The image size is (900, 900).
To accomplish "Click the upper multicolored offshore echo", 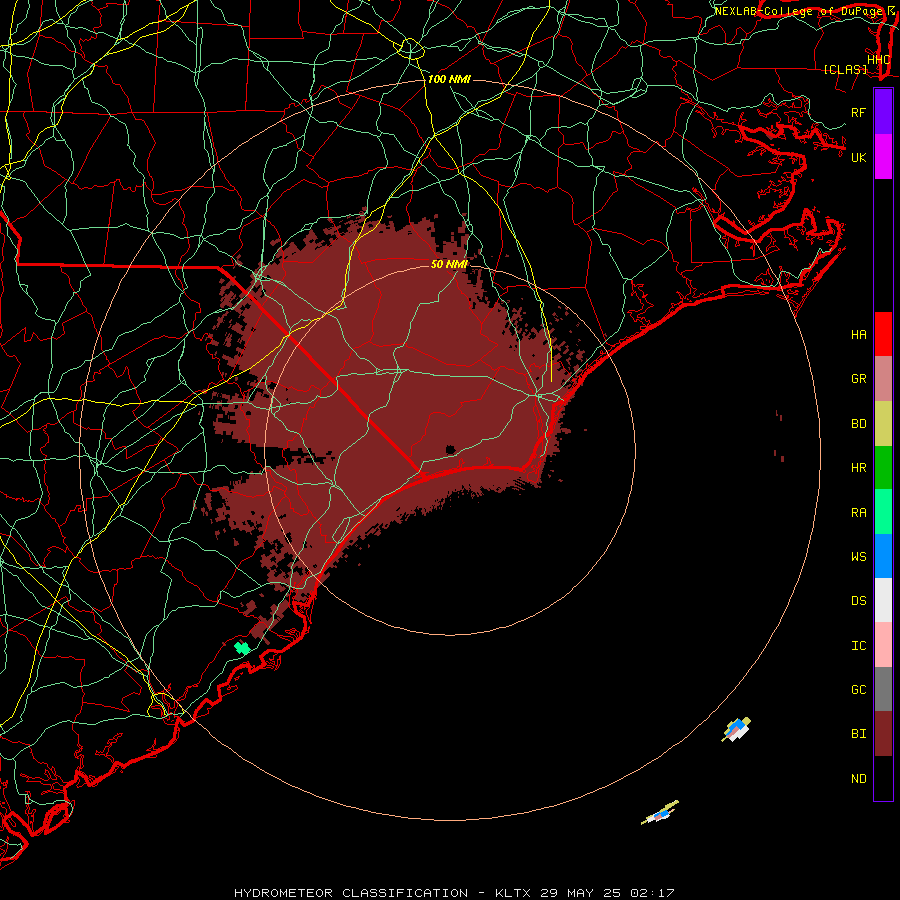I will tap(736, 729).
